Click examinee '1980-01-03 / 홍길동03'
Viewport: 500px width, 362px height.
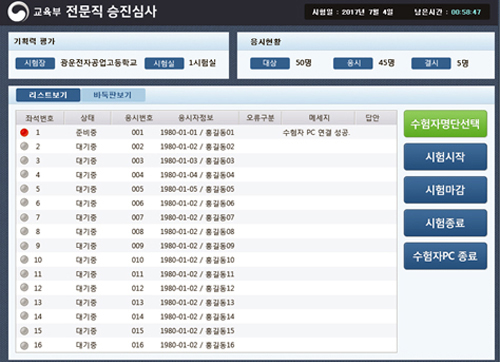[197, 161]
